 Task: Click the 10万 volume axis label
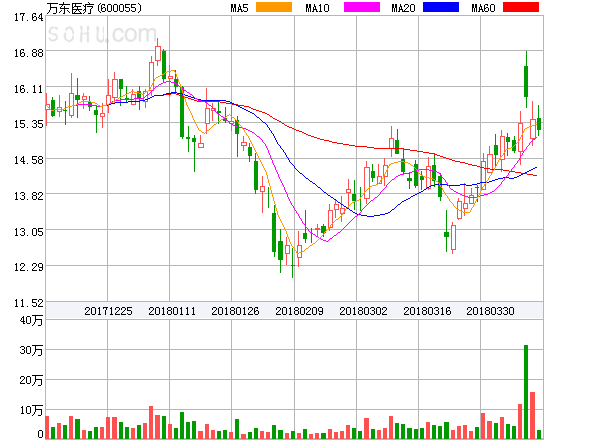(x=31, y=410)
